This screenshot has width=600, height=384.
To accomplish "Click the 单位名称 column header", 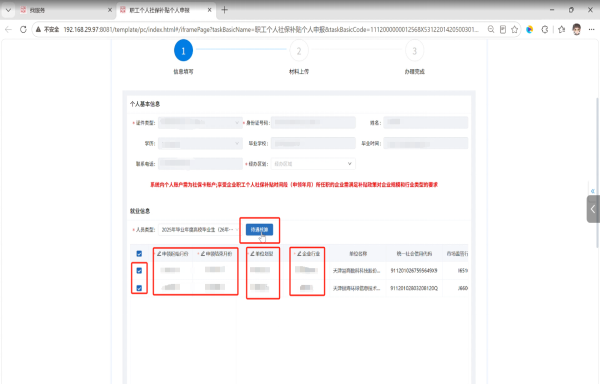I will 358,254.
